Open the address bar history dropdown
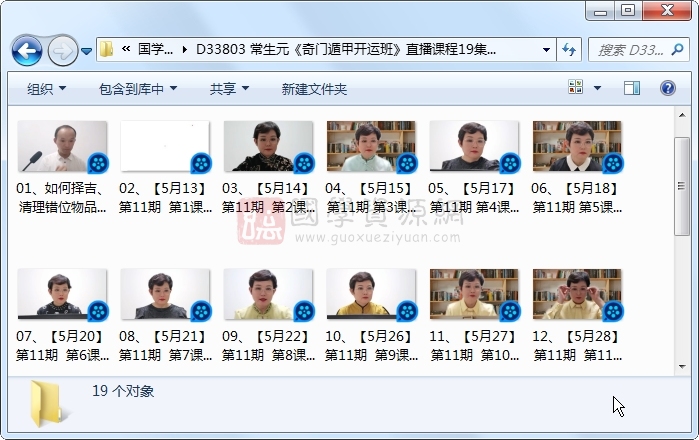 (546, 49)
